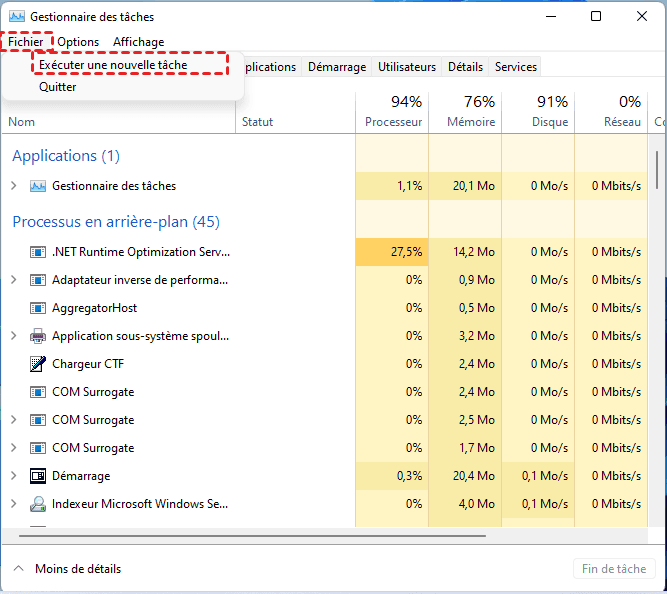Screen dimensions: 667x594
Task: Click the 0,5 Mo memory value
Action: [476, 308]
